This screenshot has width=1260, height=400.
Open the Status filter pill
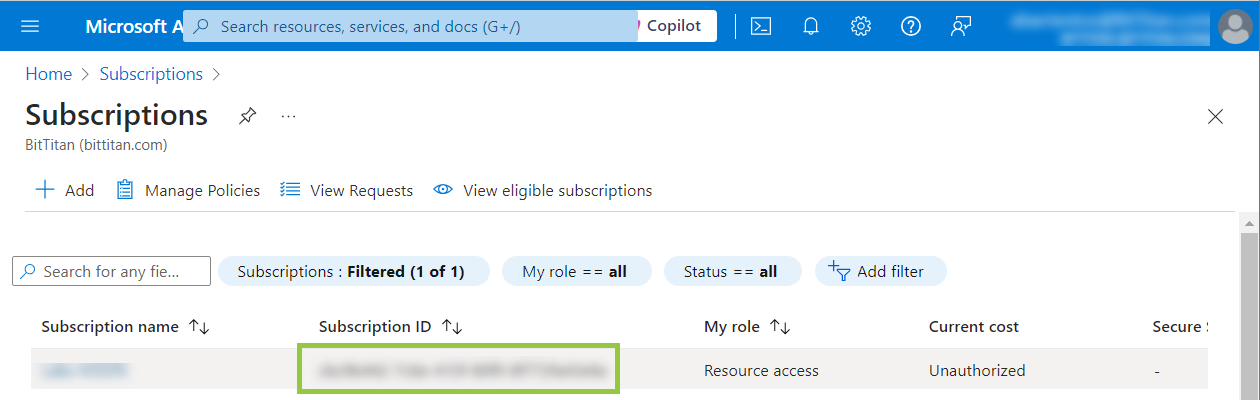(731, 271)
